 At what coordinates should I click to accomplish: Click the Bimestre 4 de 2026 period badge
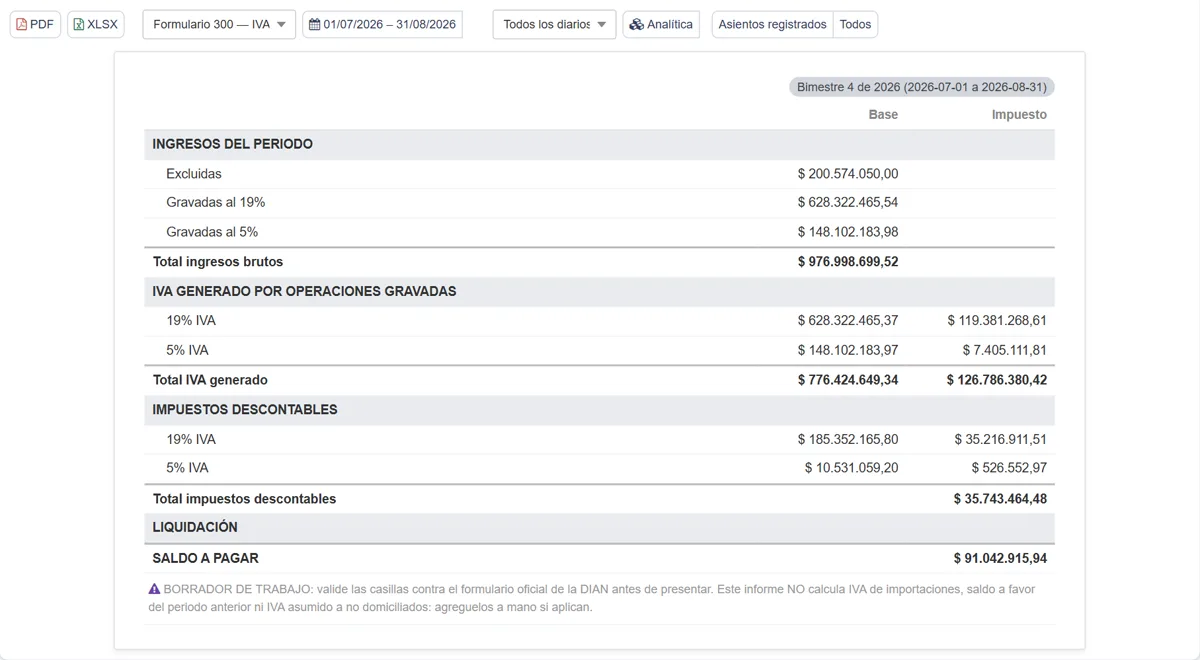(x=922, y=87)
